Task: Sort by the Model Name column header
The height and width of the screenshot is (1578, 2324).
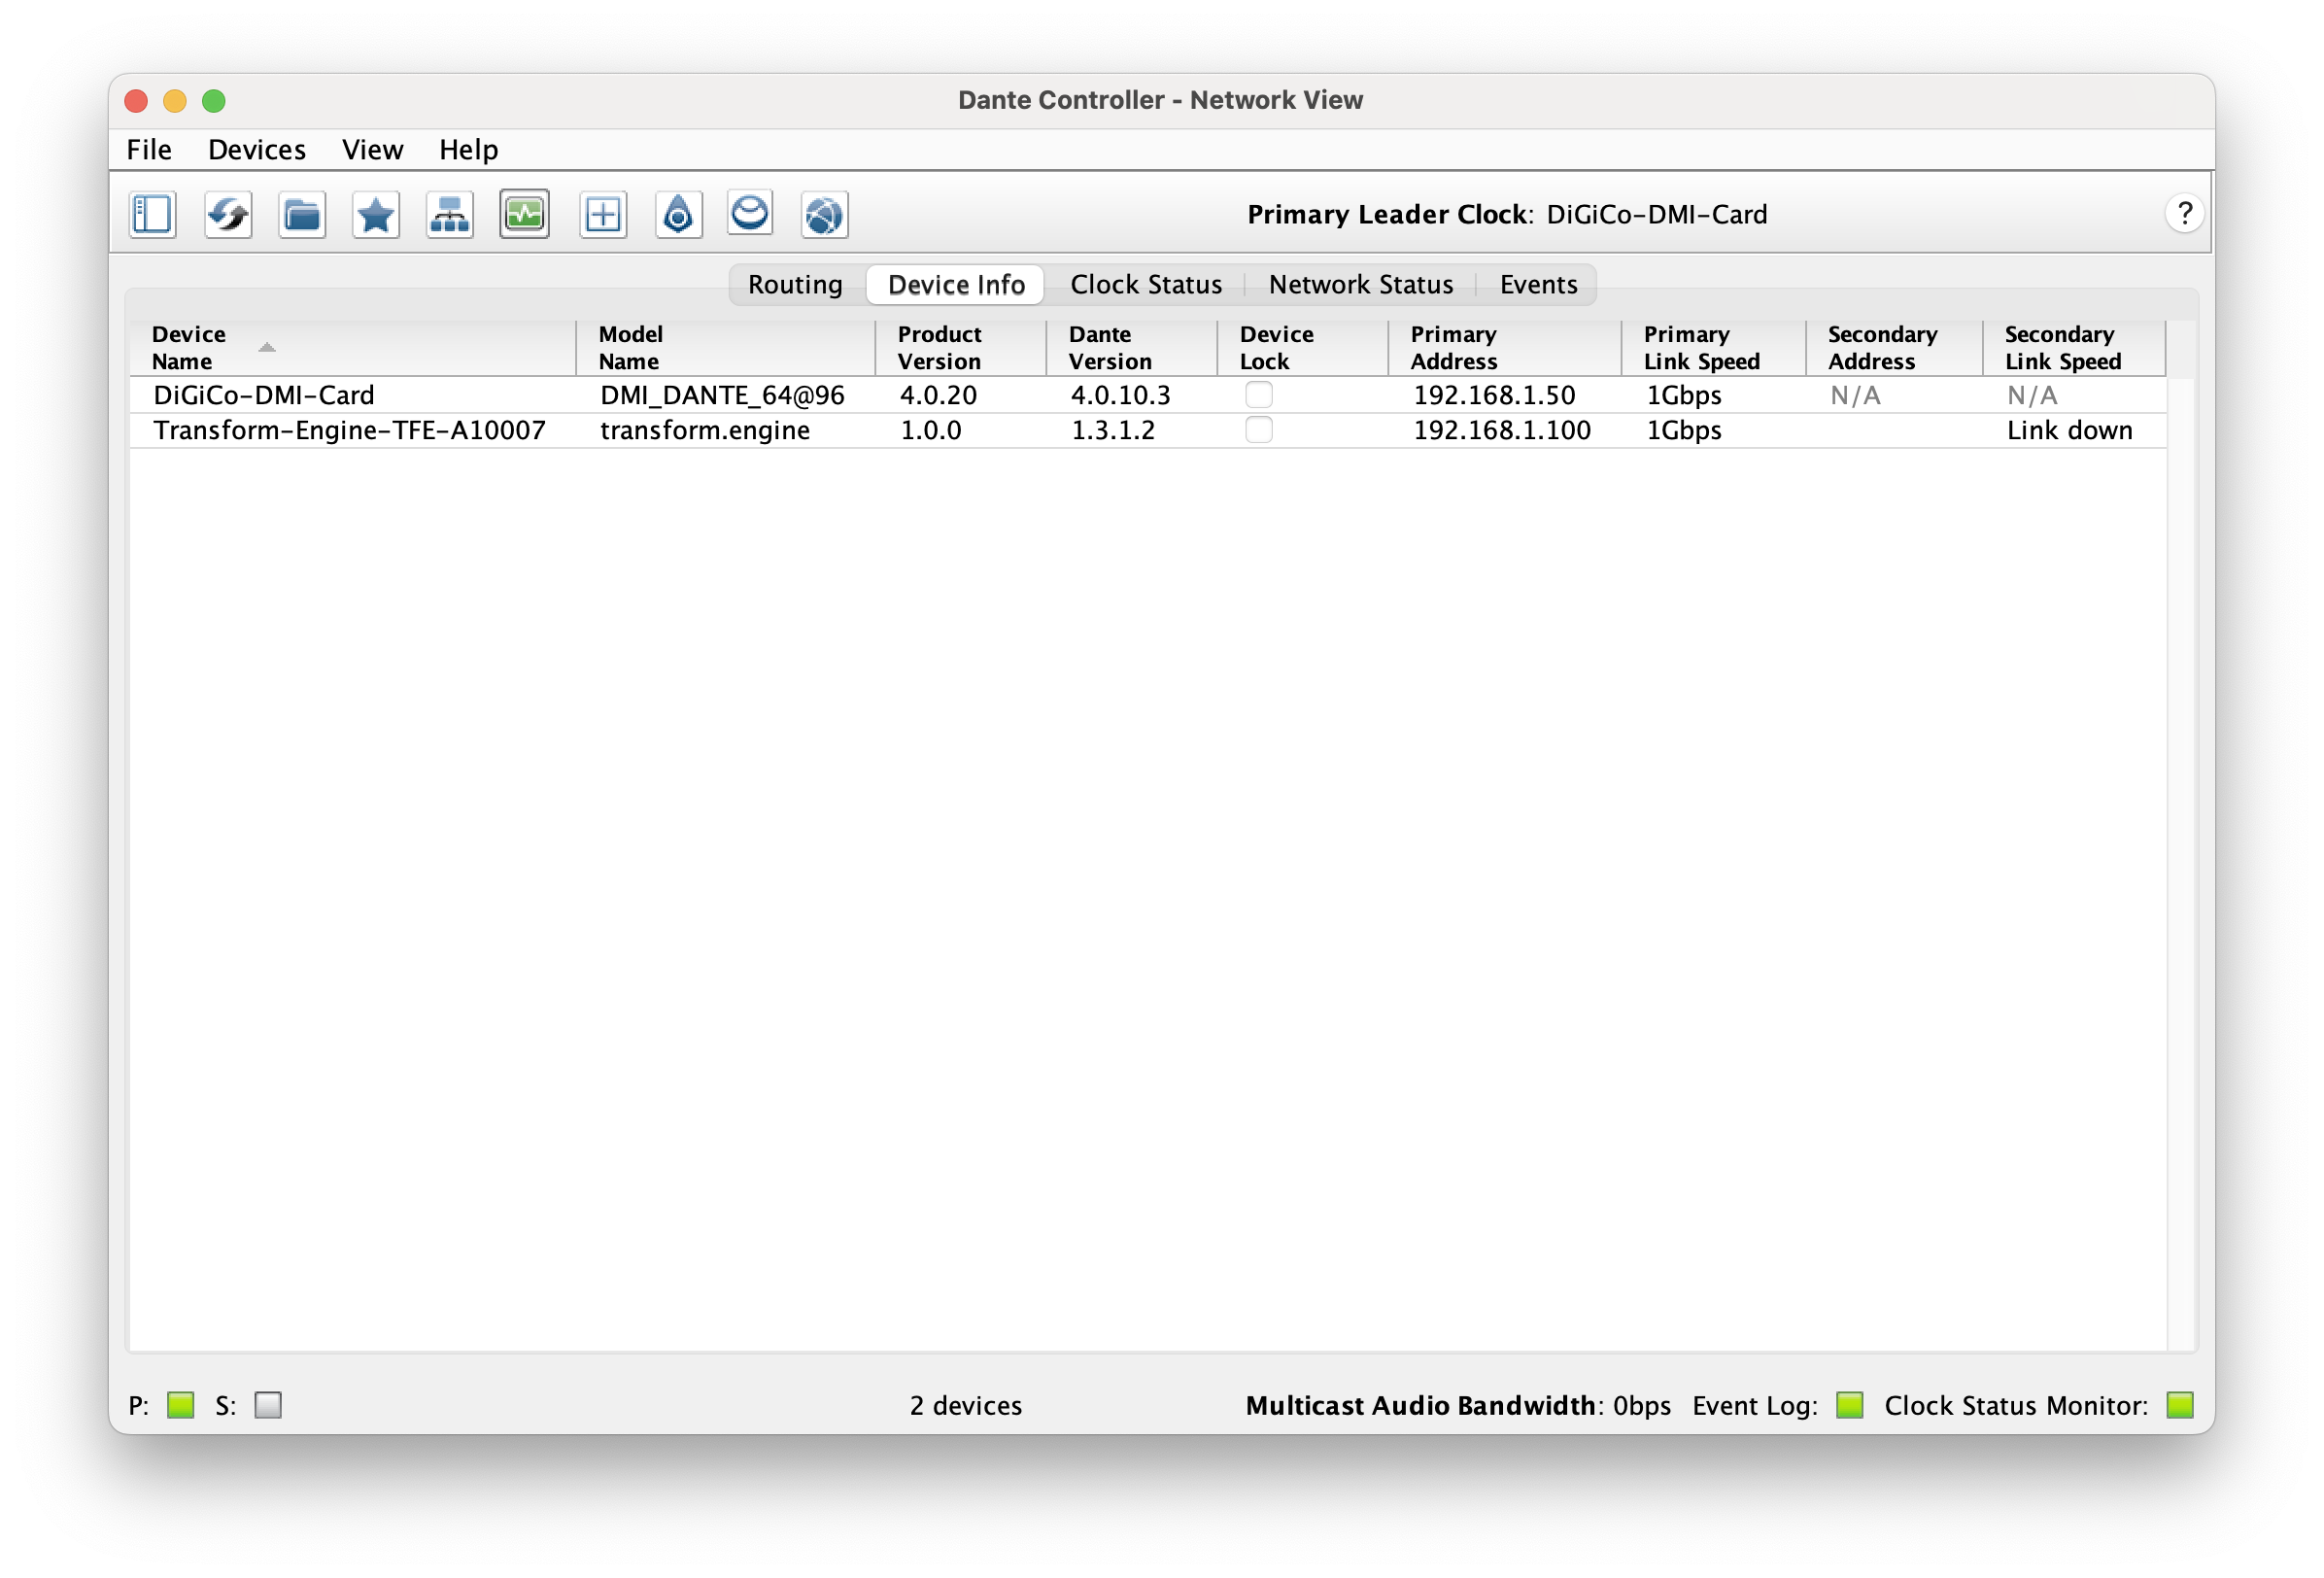Action: [x=726, y=348]
